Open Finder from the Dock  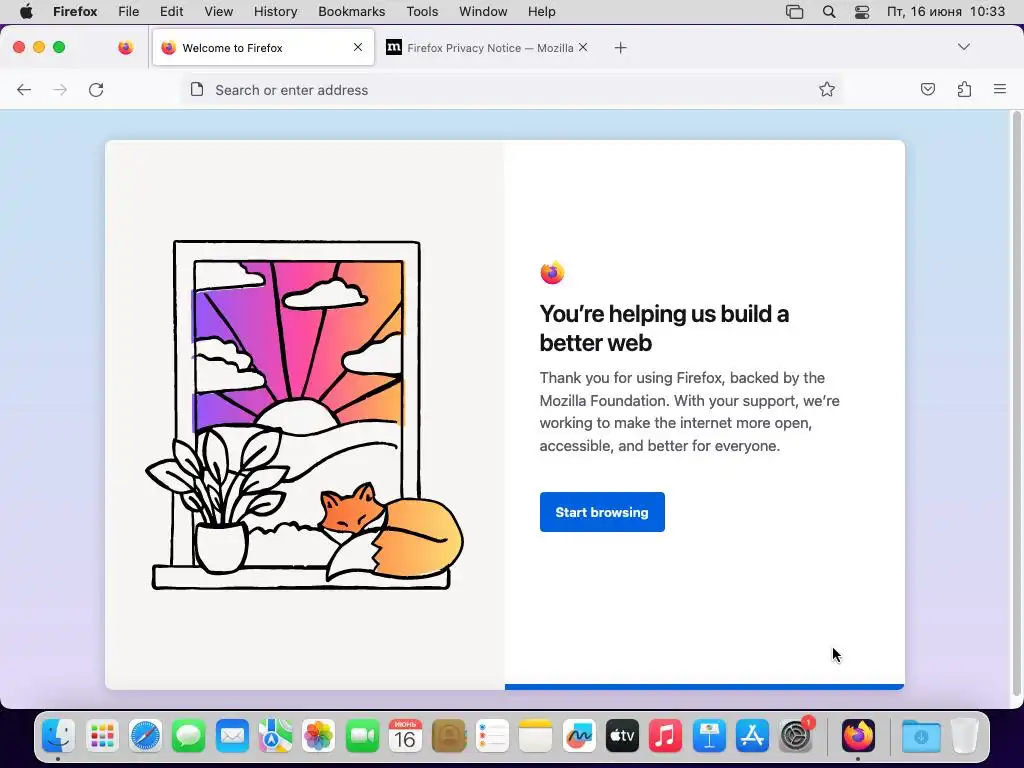coord(59,736)
